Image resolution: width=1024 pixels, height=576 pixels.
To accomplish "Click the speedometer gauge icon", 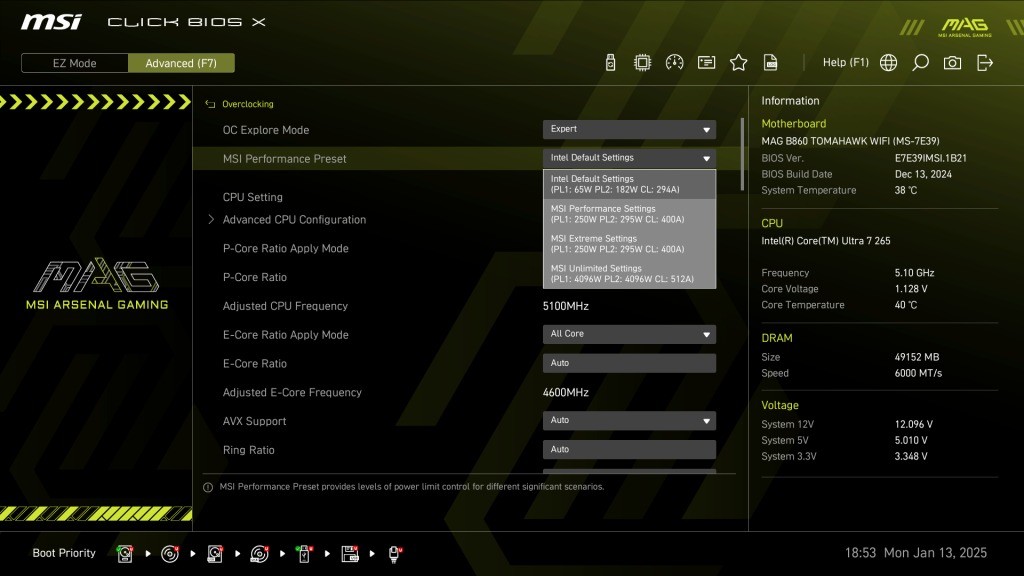I will [674, 63].
